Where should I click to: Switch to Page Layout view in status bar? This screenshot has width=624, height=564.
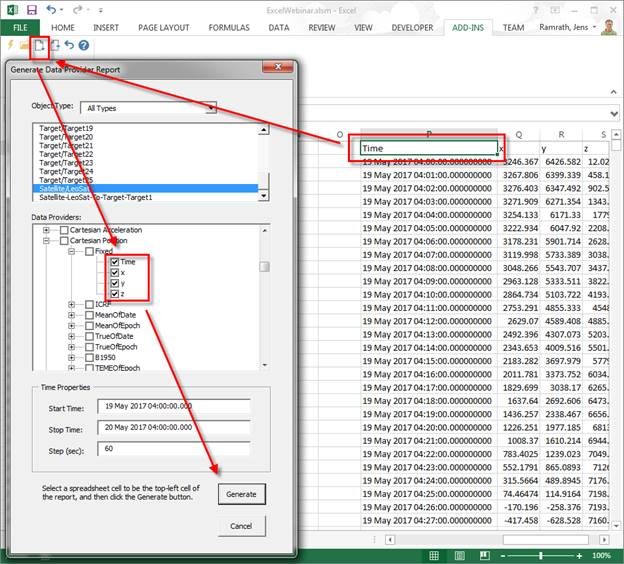coord(459,554)
